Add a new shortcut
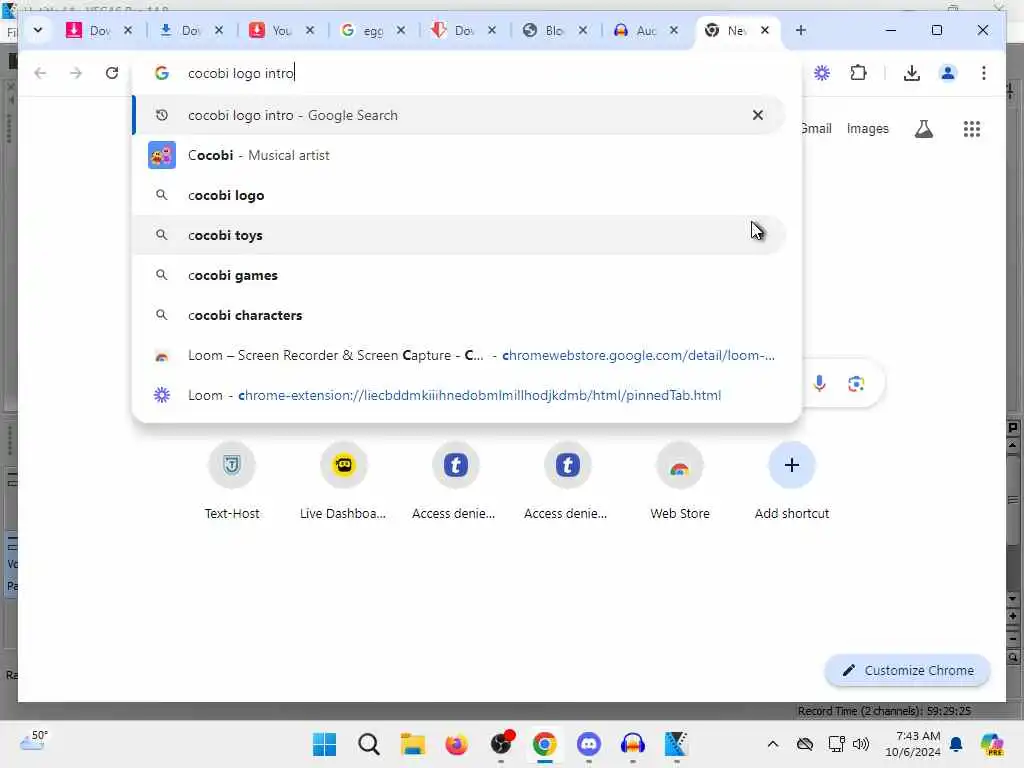 coord(792,482)
